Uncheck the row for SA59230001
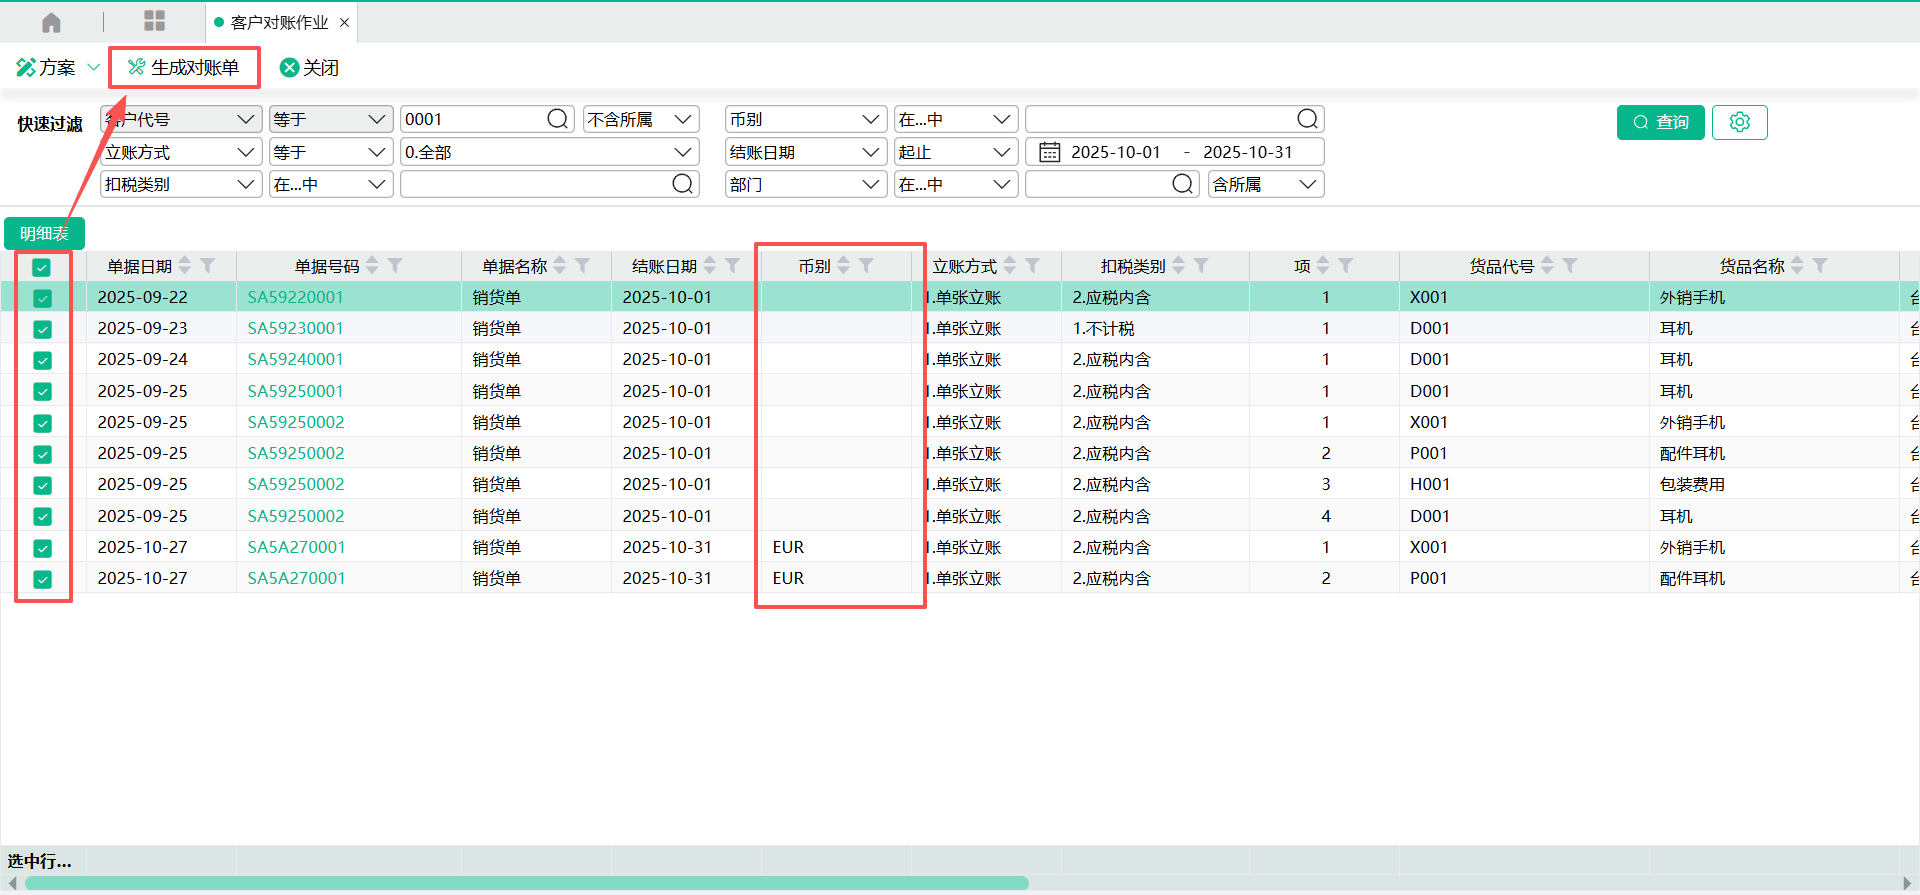This screenshot has width=1920, height=895. click(x=42, y=329)
